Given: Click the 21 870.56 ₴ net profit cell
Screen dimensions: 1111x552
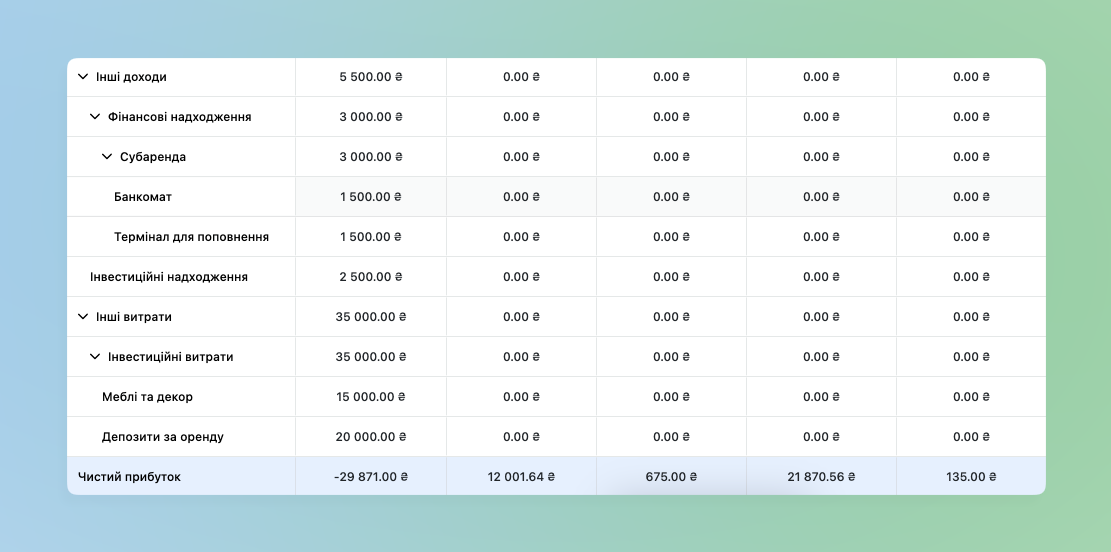Looking at the screenshot, I should [x=821, y=477].
